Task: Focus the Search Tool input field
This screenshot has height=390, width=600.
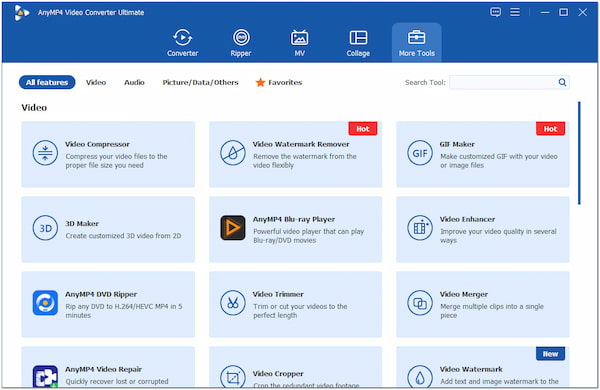Action: click(x=504, y=82)
